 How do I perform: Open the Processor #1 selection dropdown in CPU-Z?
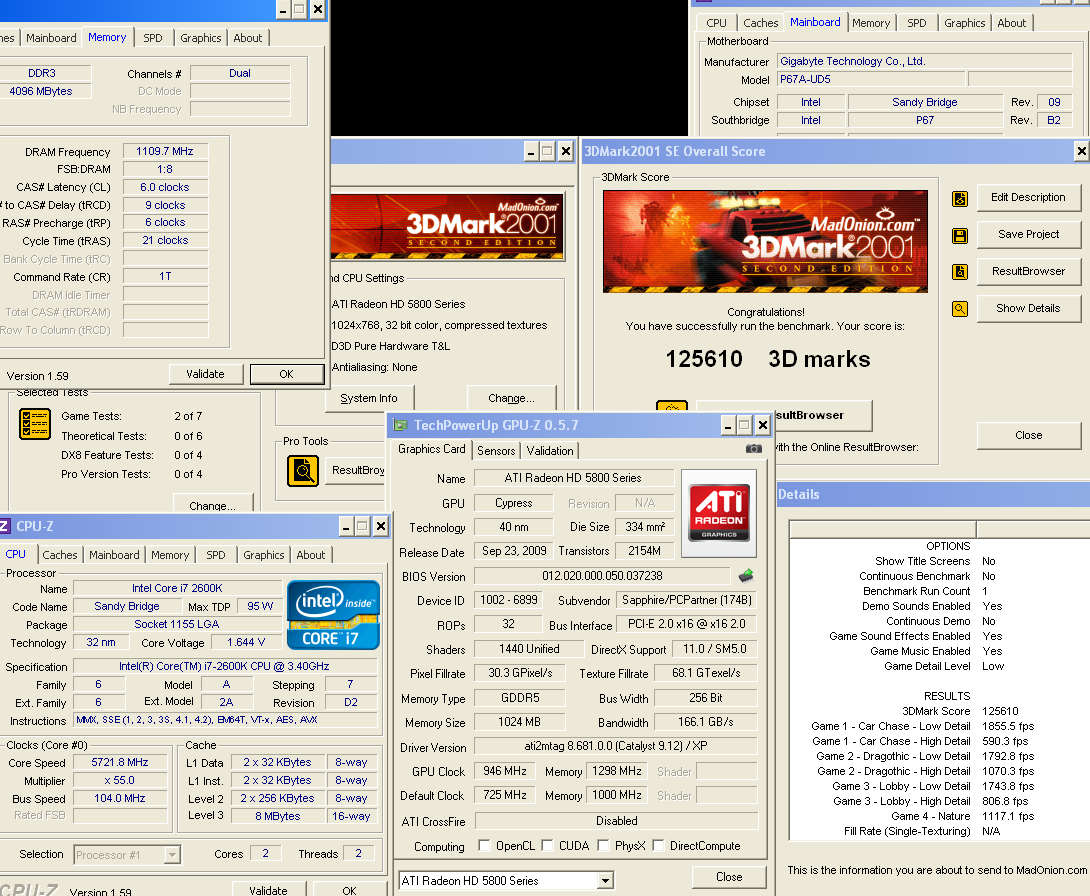(x=172, y=854)
